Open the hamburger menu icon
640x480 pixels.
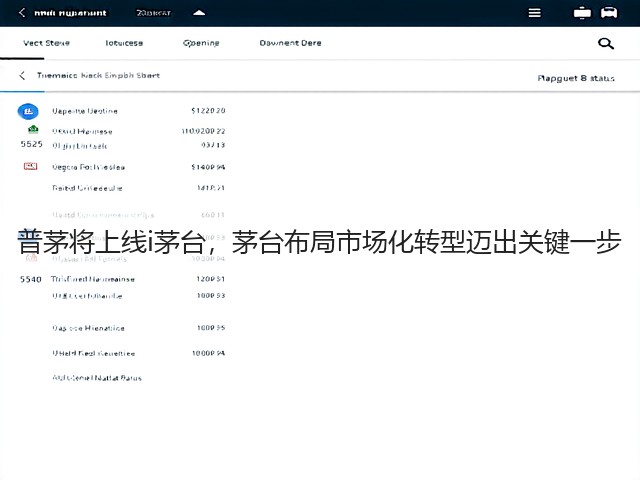(534, 13)
